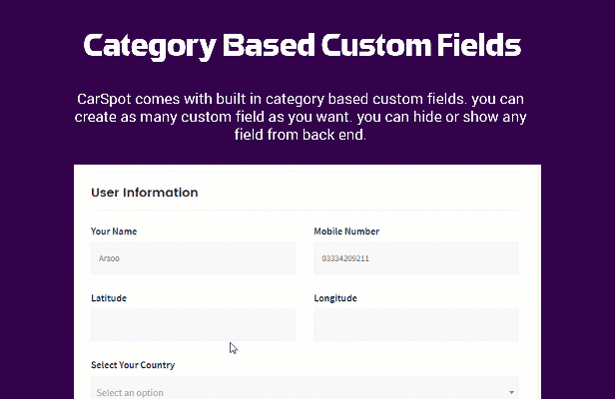This screenshot has height=399, width=615.
Task: Open the Select Your Country dropdown
Action: pos(305,388)
